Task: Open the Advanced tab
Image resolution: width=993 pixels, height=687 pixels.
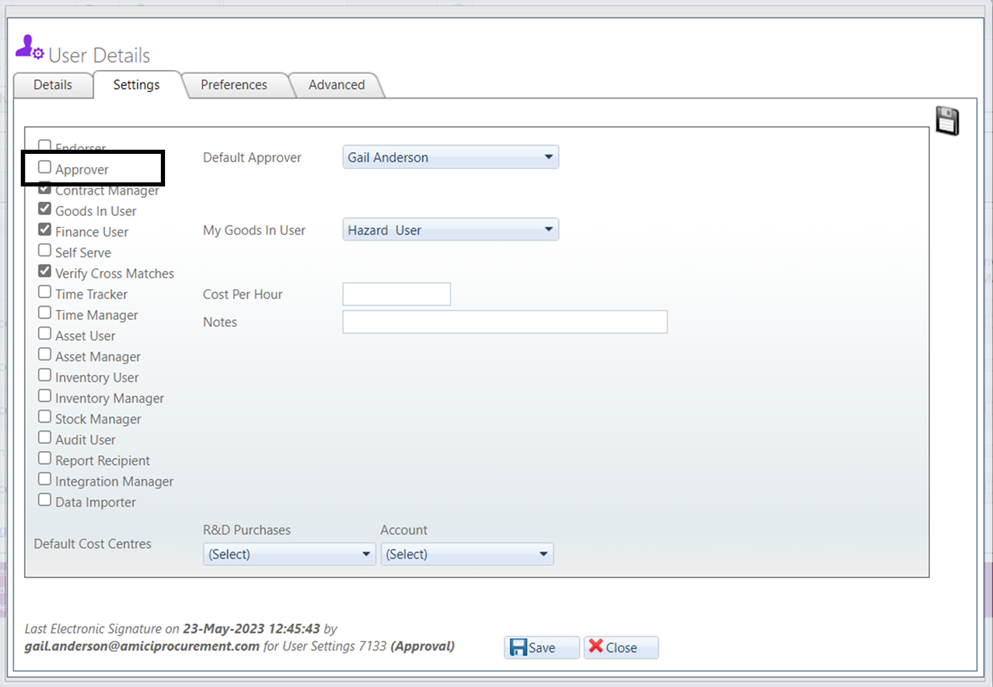Action: click(x=336, y=85)
